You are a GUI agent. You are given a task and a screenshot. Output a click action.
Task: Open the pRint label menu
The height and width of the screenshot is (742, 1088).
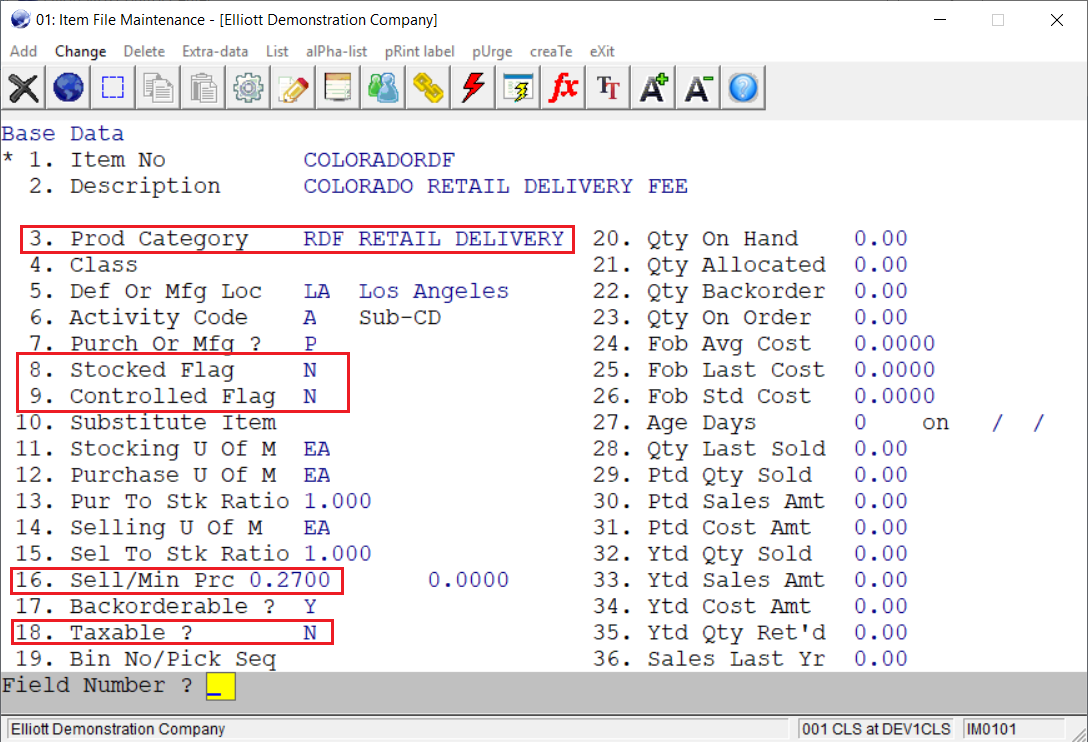click(x=420, y=51)
